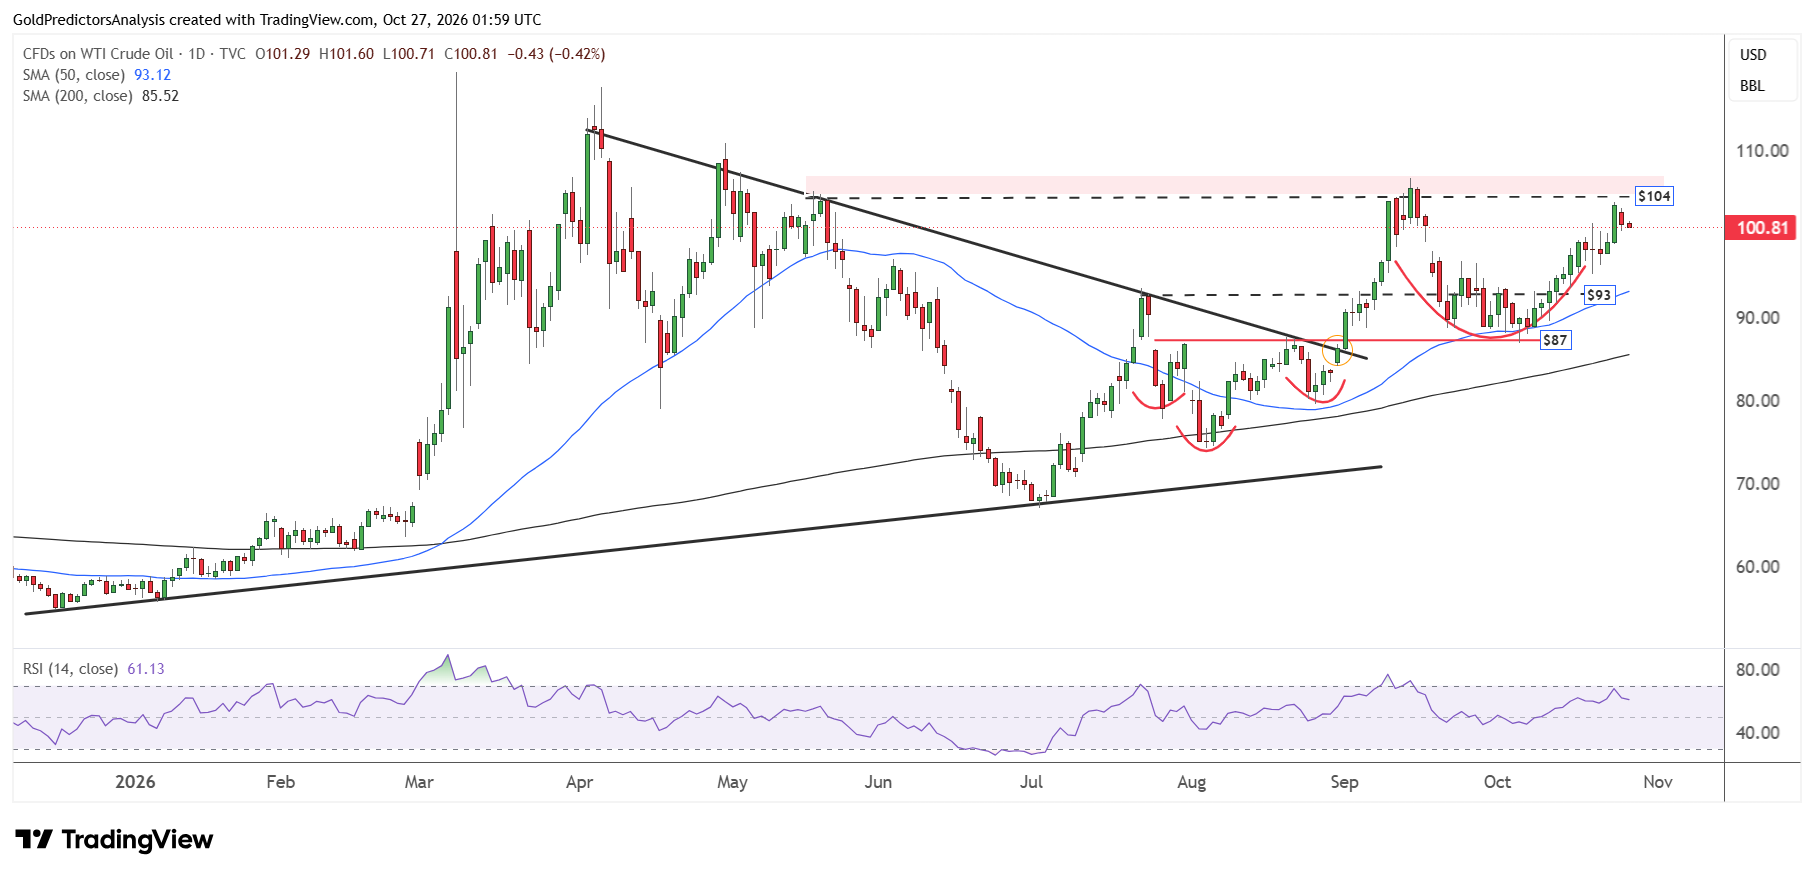Click the SMA (200, close) indicator label

(x=78, y=96)
